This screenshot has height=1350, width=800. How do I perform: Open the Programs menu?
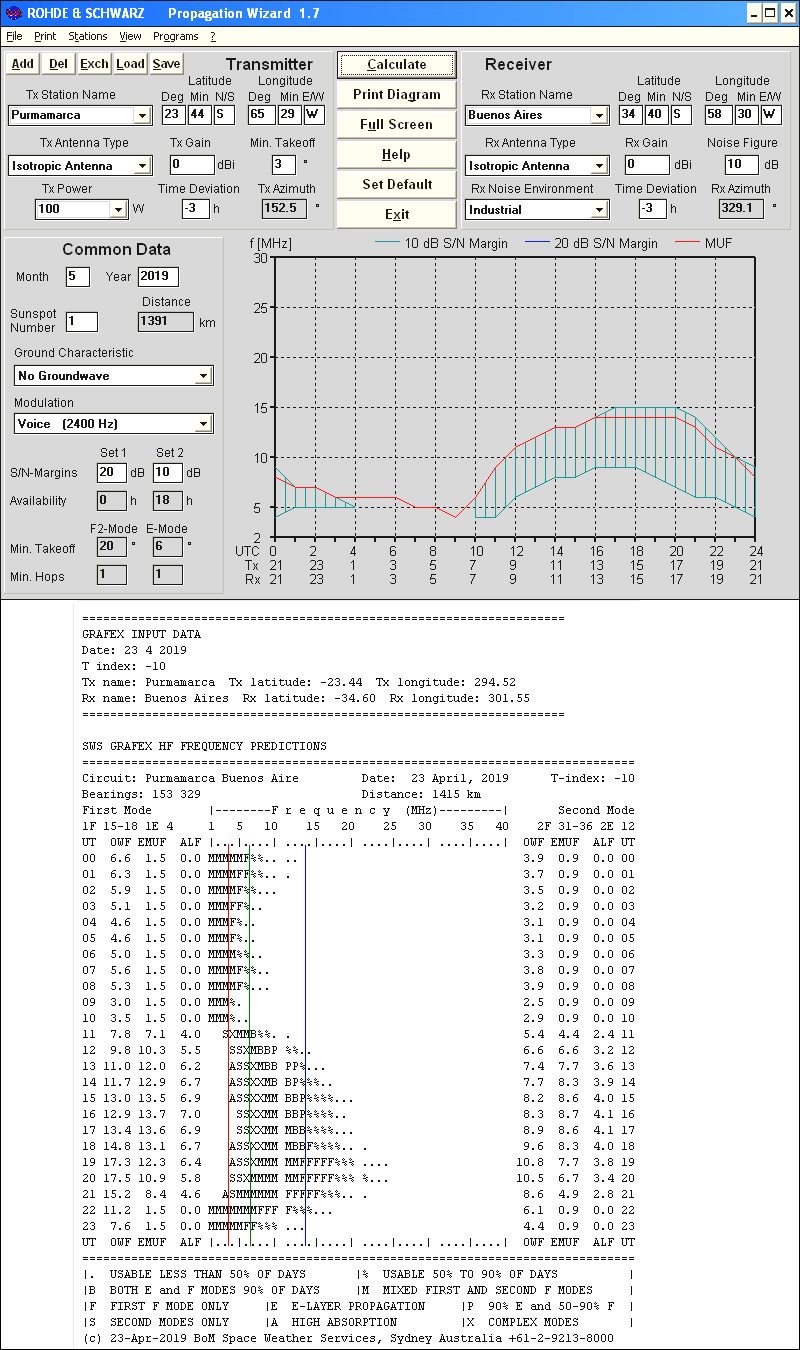176,36
